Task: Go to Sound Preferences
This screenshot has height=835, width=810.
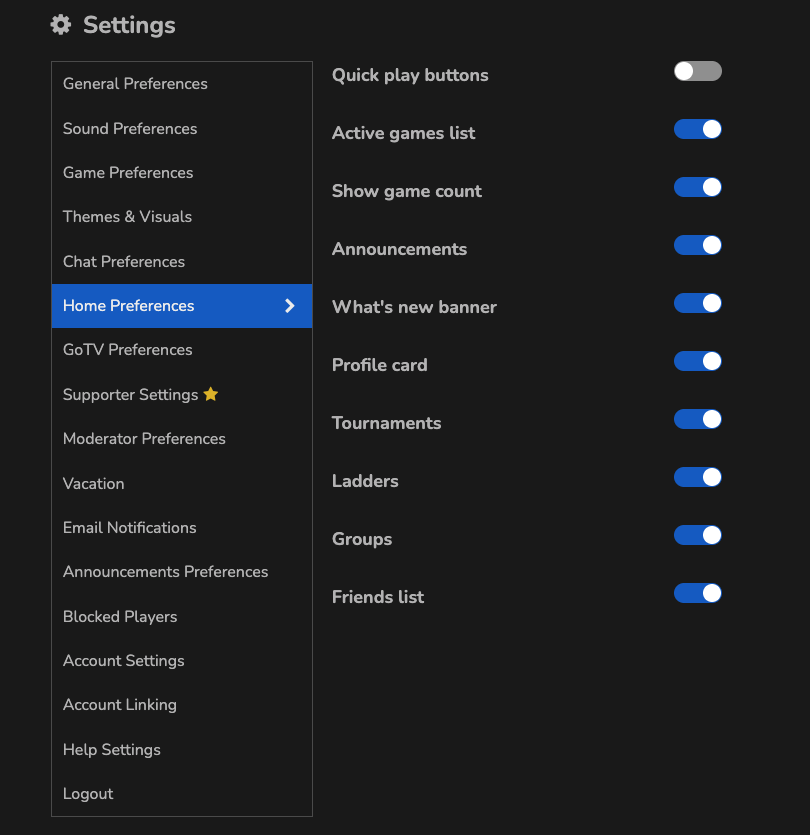Action: pyautogui.click(x=130, y=129)
